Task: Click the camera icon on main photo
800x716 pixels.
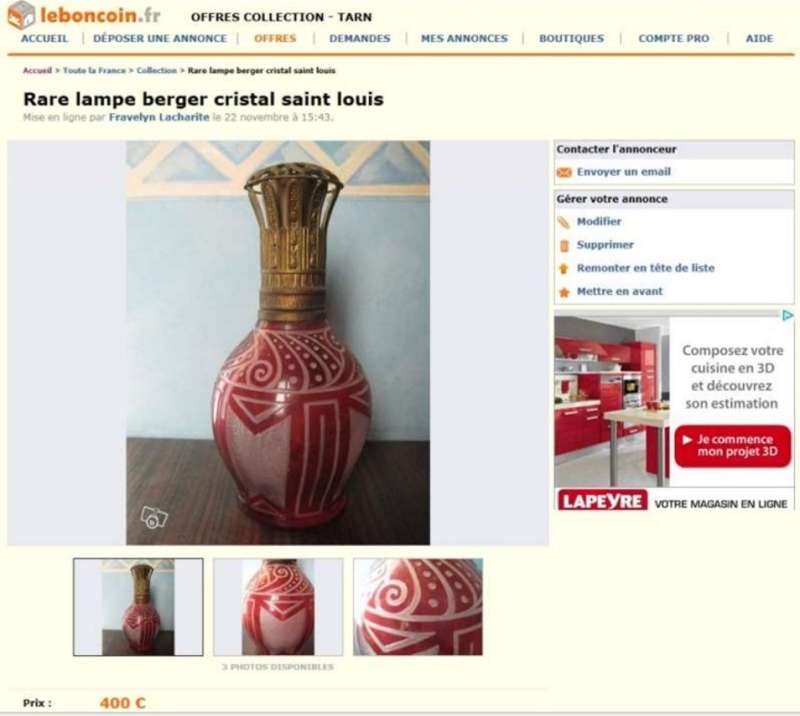Action: coord(154,517)
